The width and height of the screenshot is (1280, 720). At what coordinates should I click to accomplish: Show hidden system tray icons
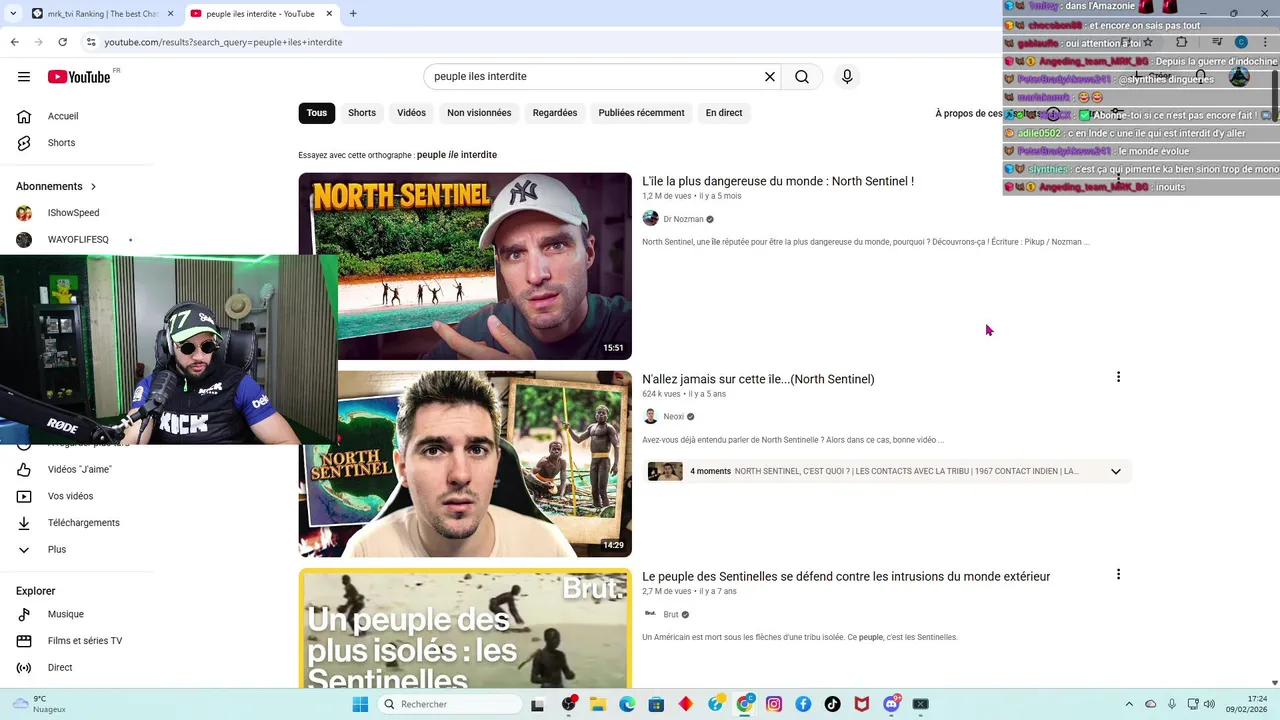pos(1129,705)
